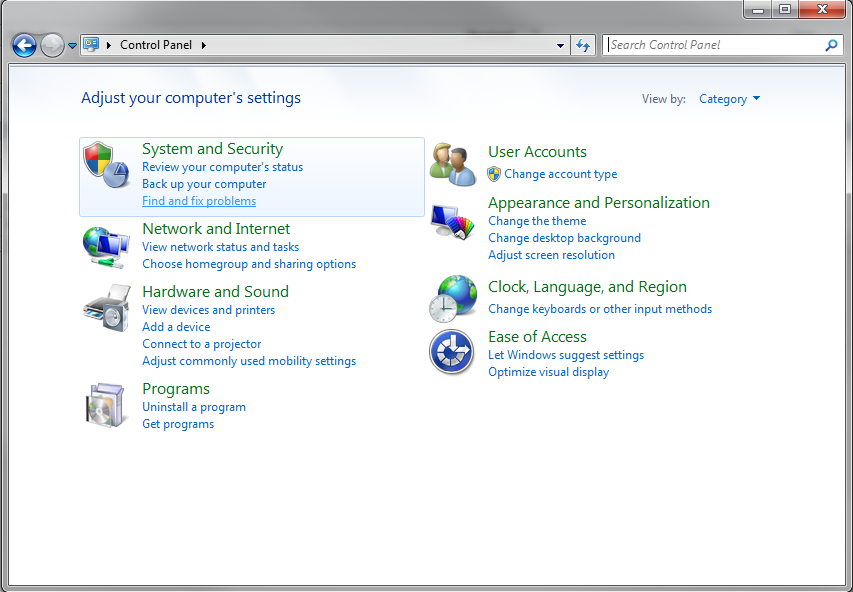This screenshot has height=592, width=853.
Task: Open the Ease of Access heading
Action: tap(537, 337)
